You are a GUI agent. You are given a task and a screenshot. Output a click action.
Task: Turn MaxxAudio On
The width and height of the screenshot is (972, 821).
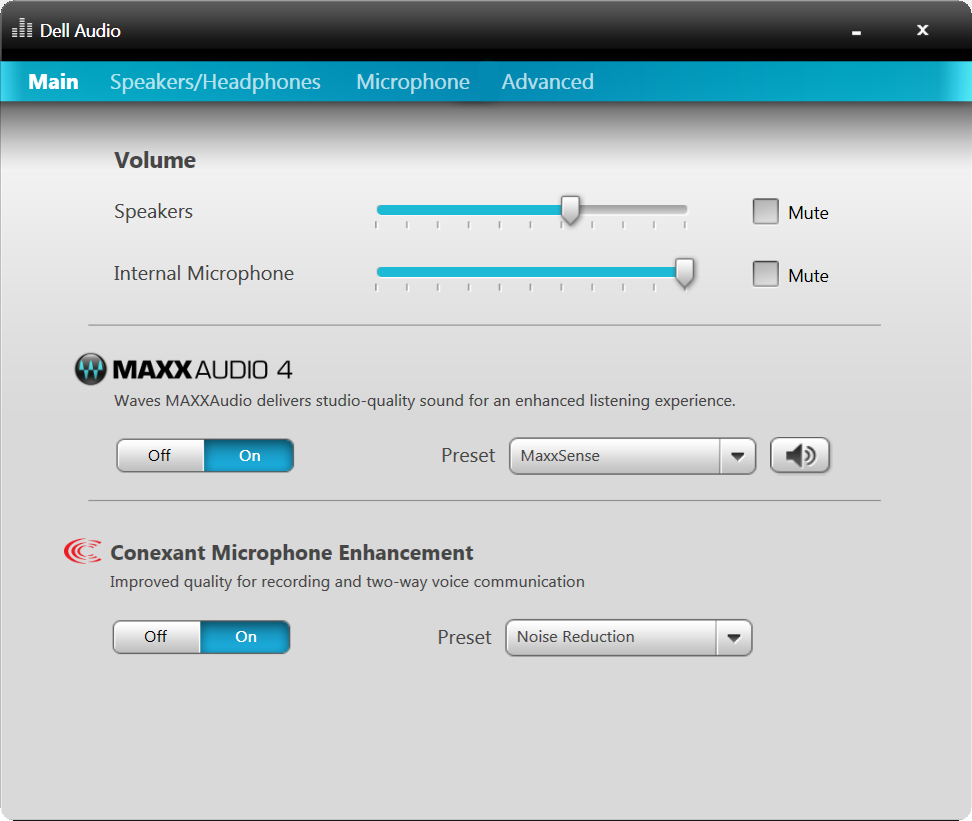tap(249, 456)
